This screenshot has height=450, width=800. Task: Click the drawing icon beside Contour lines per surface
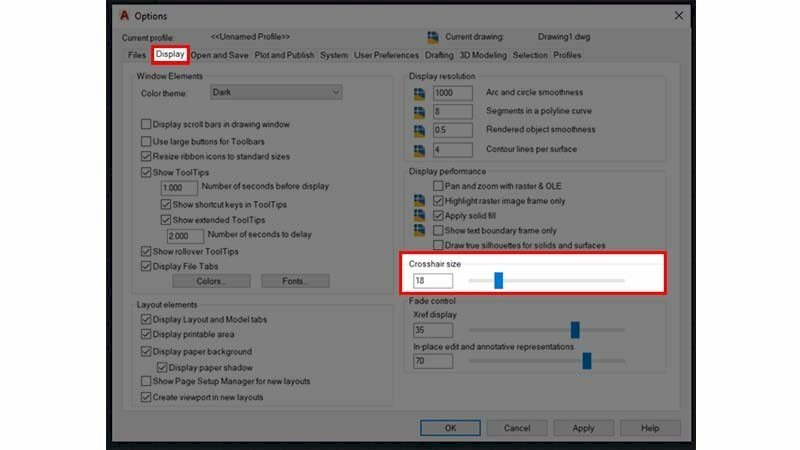click(419, 150)
